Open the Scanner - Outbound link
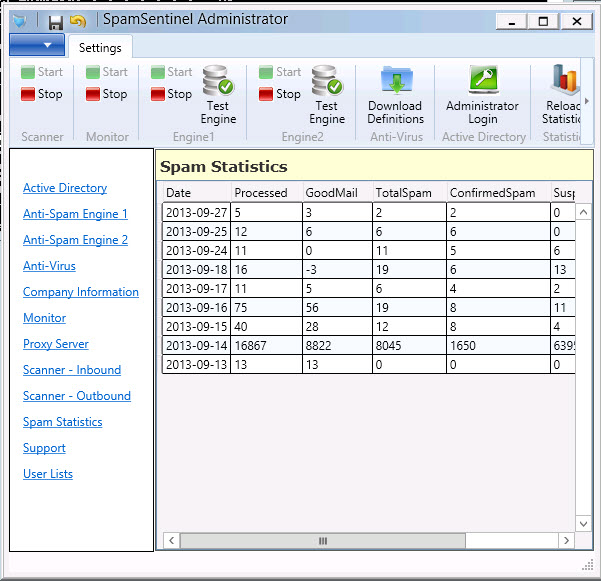The width and height of the screenshot is (601, 581). [x=77, y=396]
